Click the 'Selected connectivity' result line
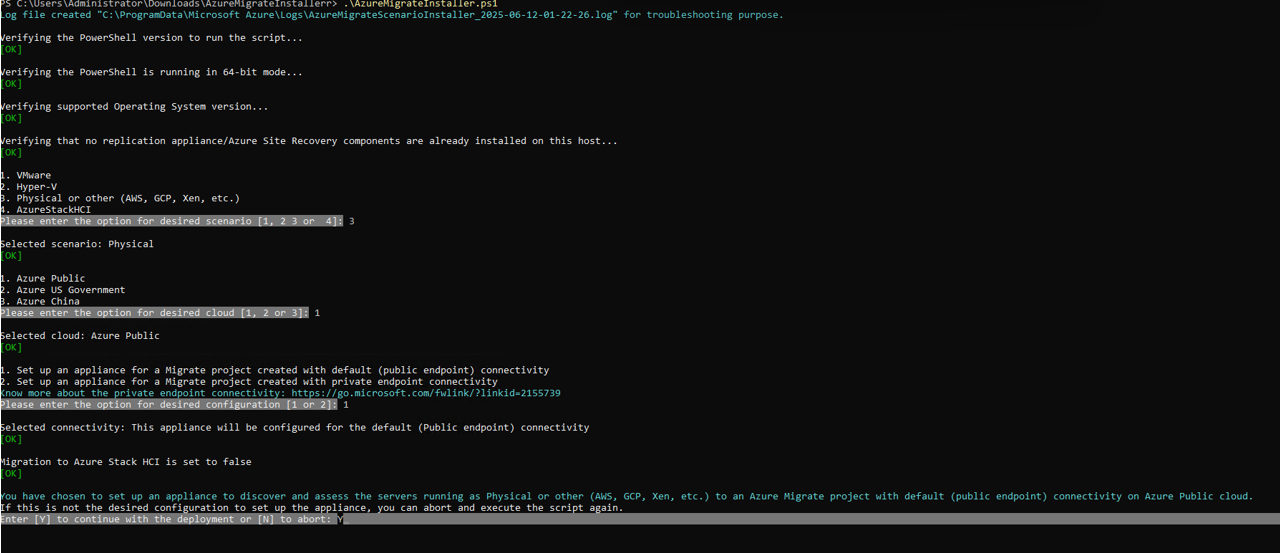The height and width of the screenshot is (553, 1280). pyautogui.click(x=295, y=427)
